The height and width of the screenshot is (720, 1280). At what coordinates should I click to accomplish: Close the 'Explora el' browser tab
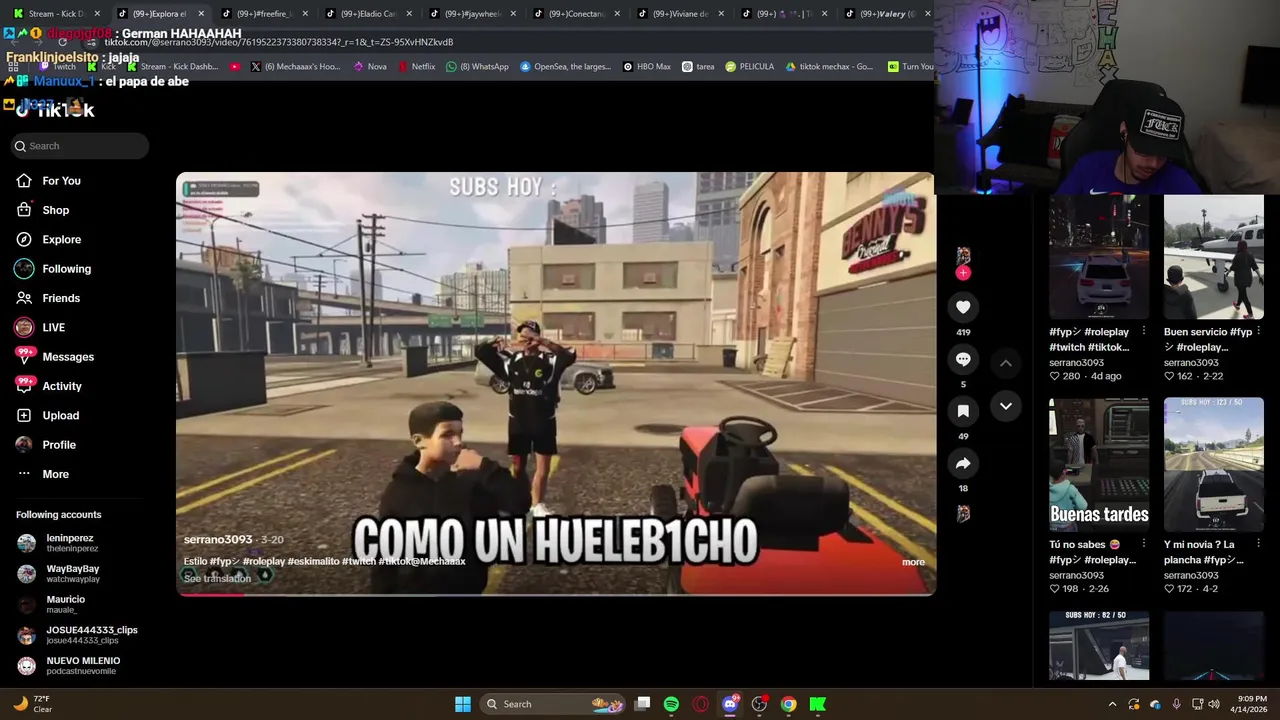tap(201, 14)
